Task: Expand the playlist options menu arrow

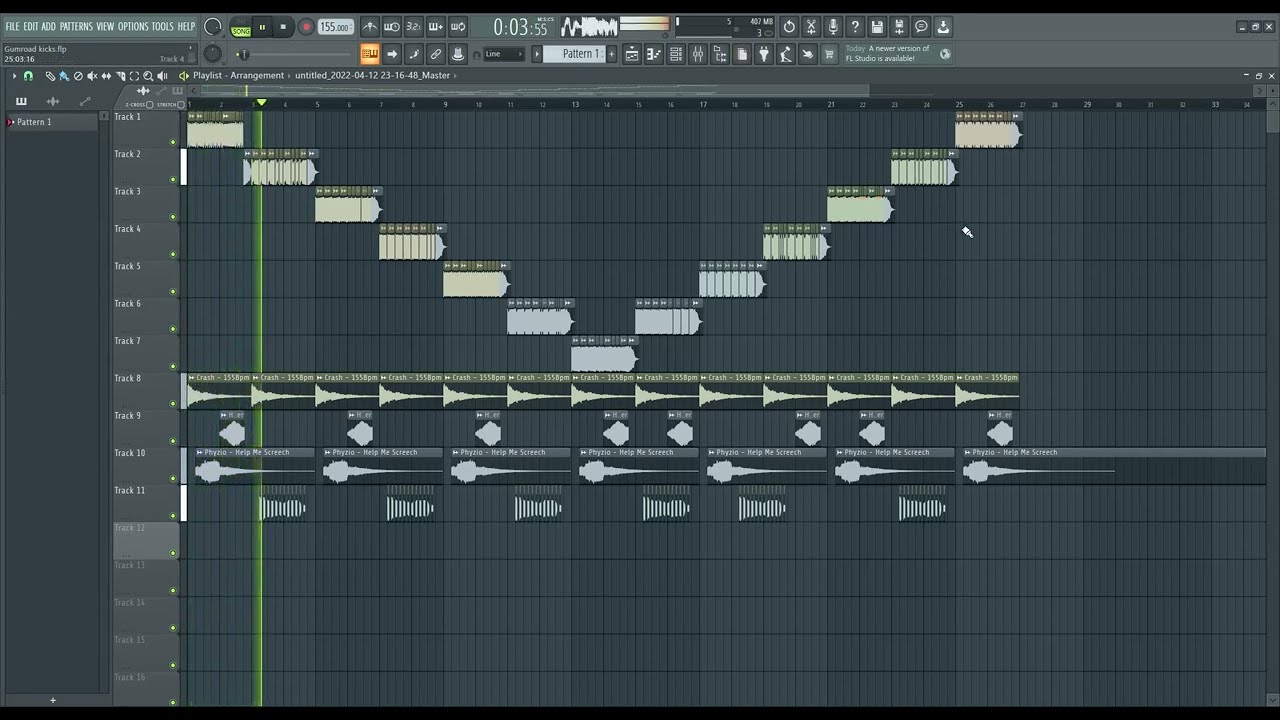Action: point(14,76)
